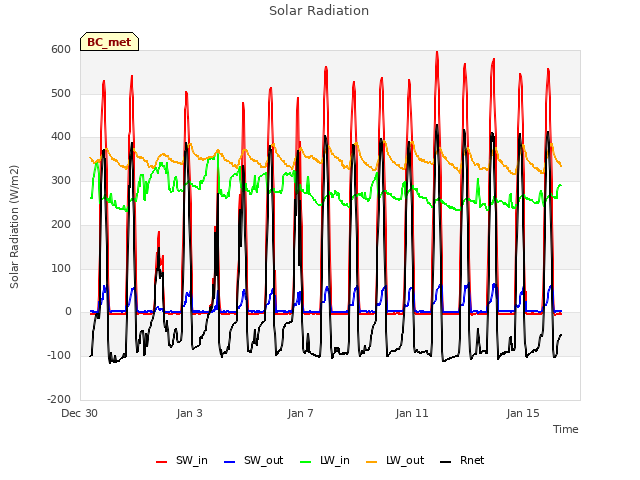Click the blue SW_out legend swatch
The image size is (640, 480).
[x=230, y=462]
